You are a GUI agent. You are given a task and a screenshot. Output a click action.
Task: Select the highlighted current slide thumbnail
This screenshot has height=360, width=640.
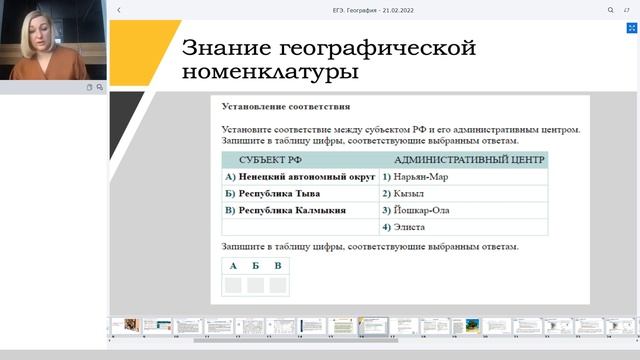coord(373,326)
